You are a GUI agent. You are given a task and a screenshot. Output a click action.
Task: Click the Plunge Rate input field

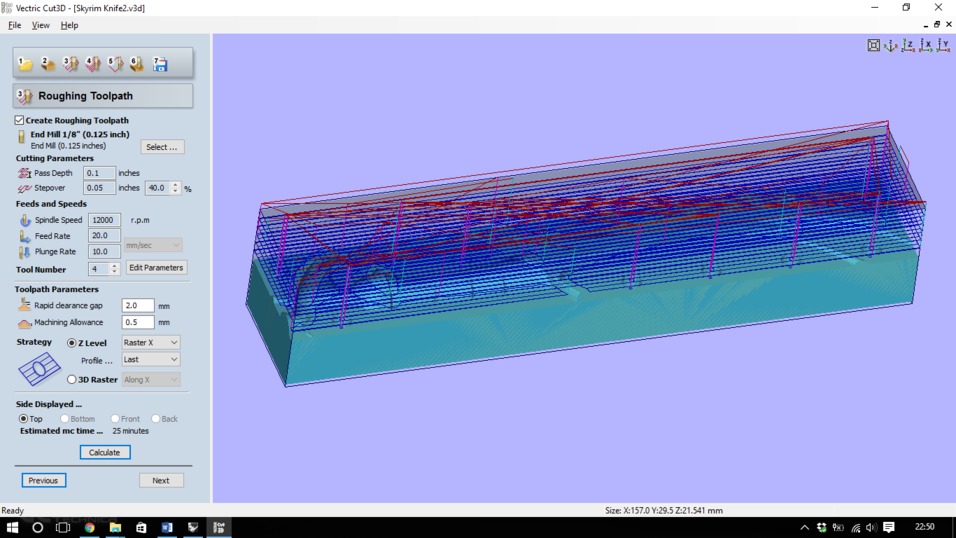pos(104,251)
